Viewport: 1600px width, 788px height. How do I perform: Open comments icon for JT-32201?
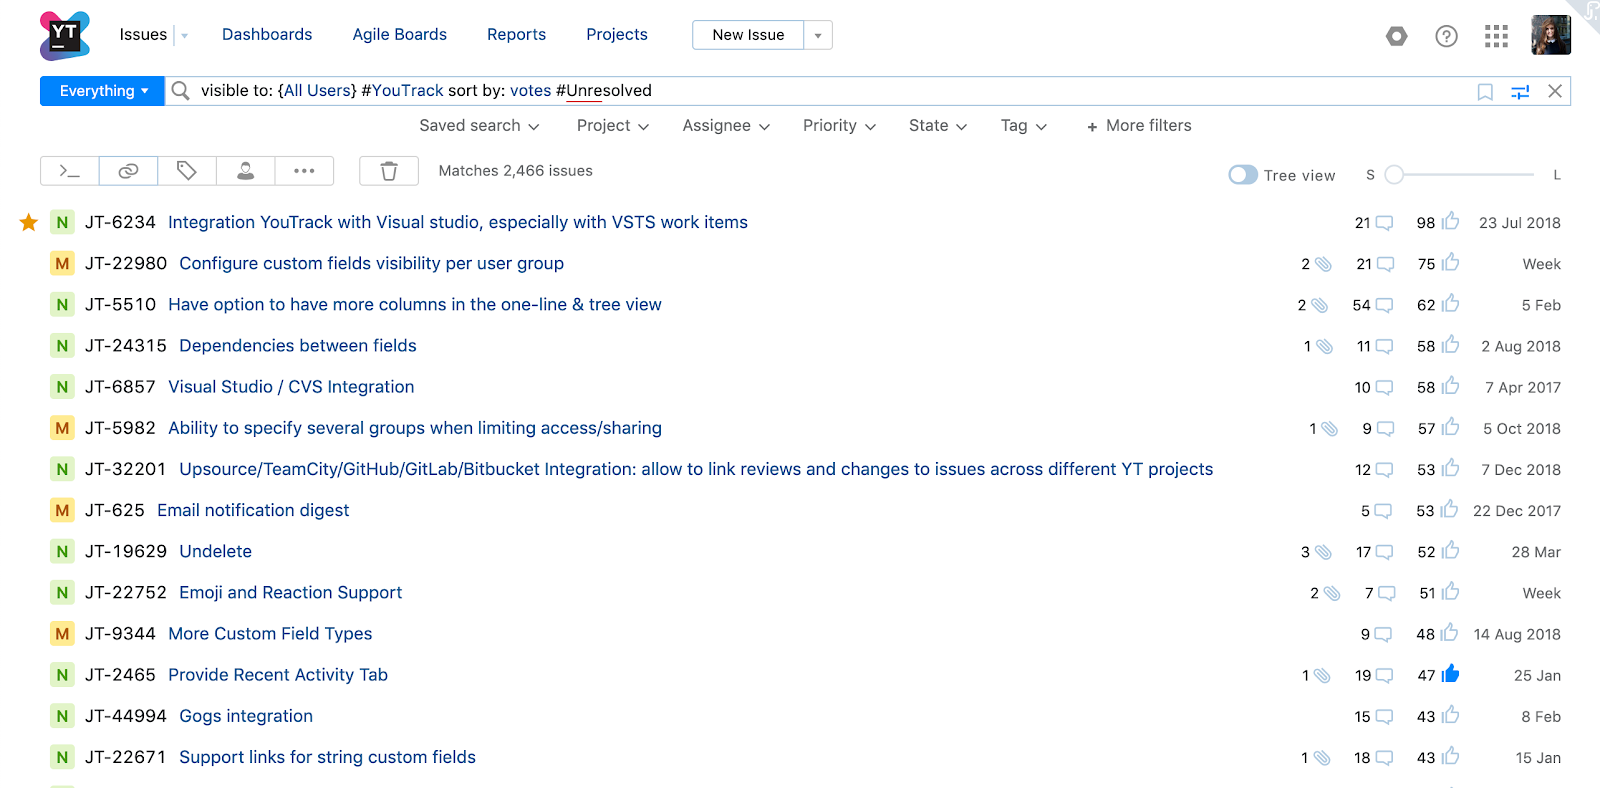(1384, 470)
